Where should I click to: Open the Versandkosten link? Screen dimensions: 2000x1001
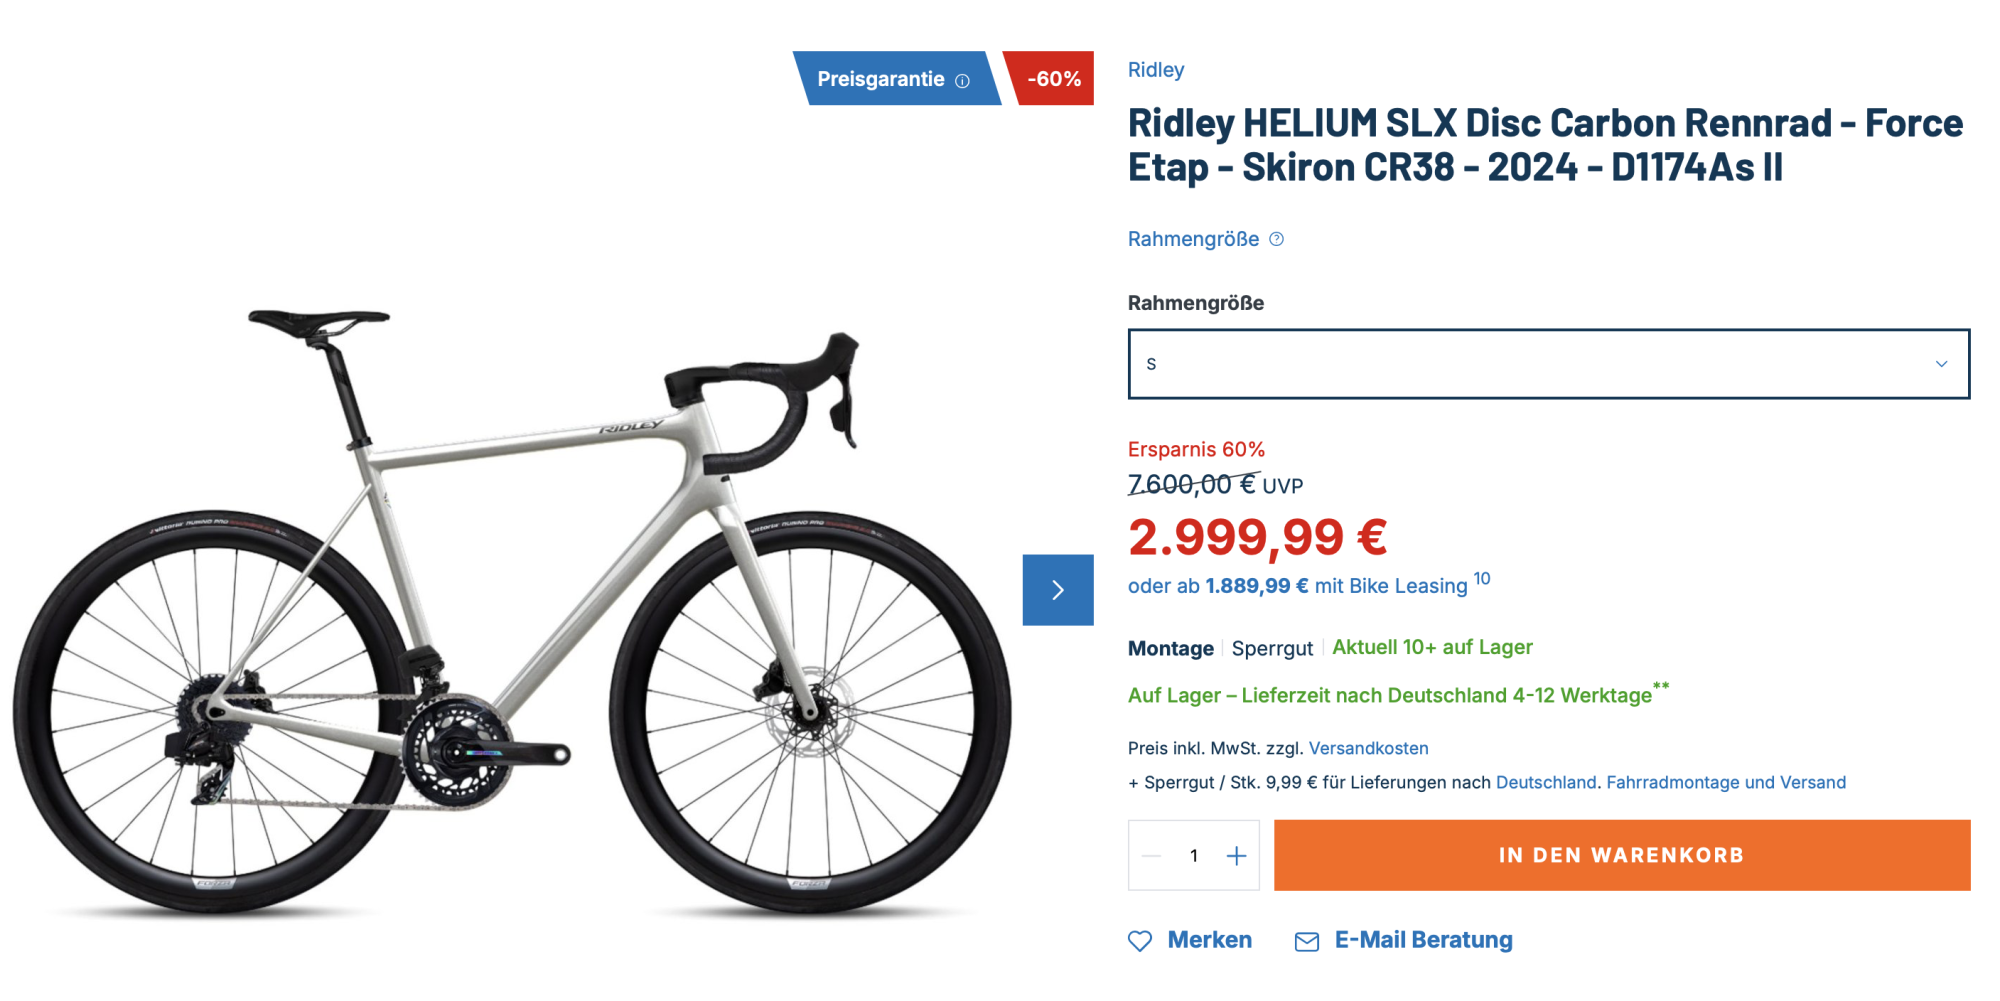(1368, 748)
